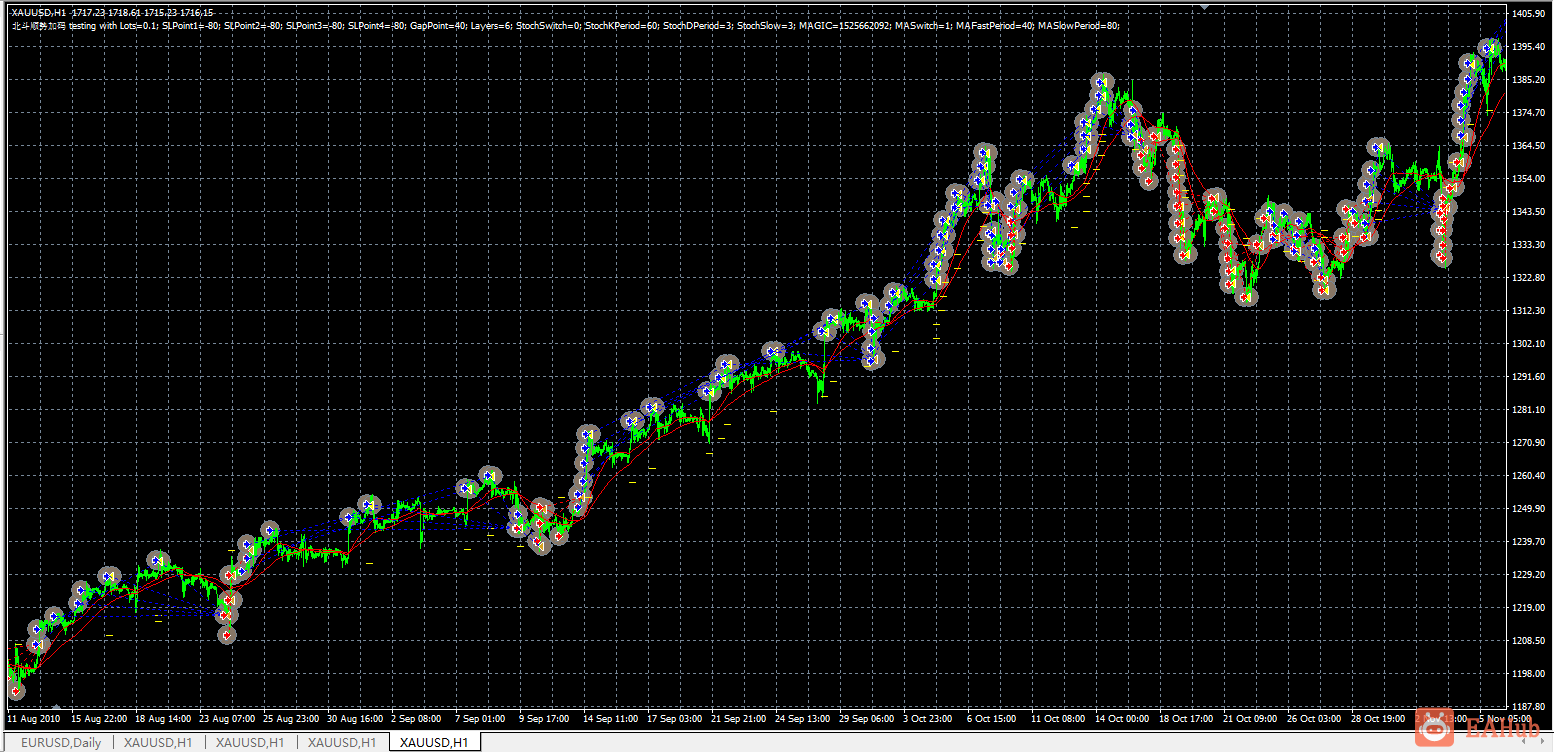Click the 1302.10 price label

coord(1531,344)
